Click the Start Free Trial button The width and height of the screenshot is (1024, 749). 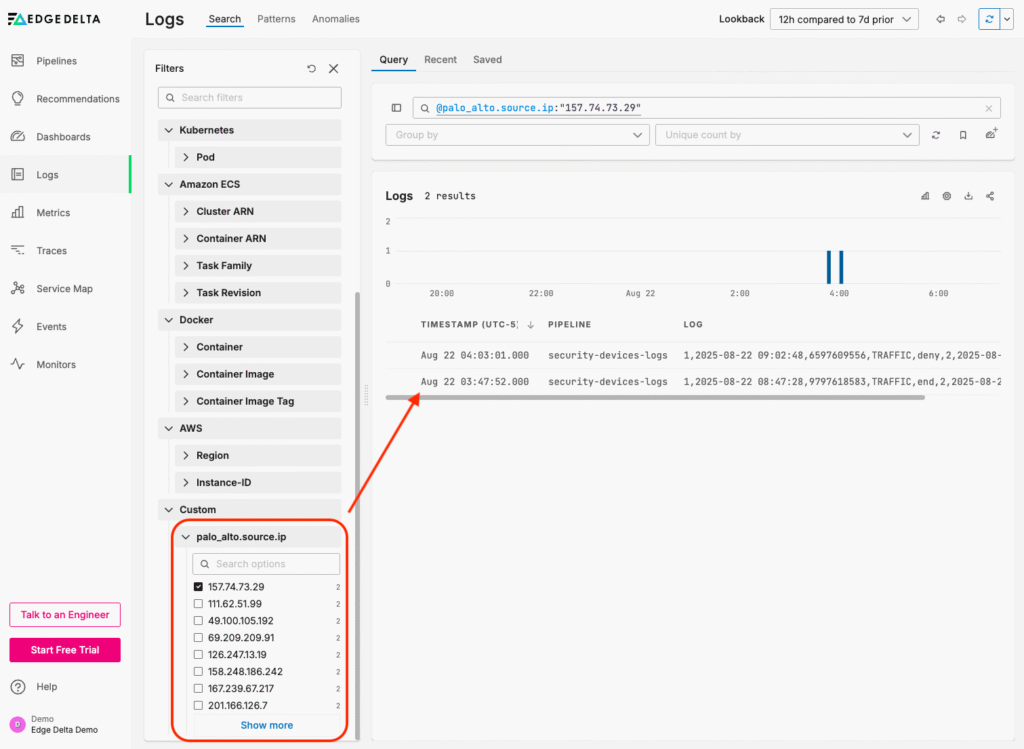click(x=65, y=650)
